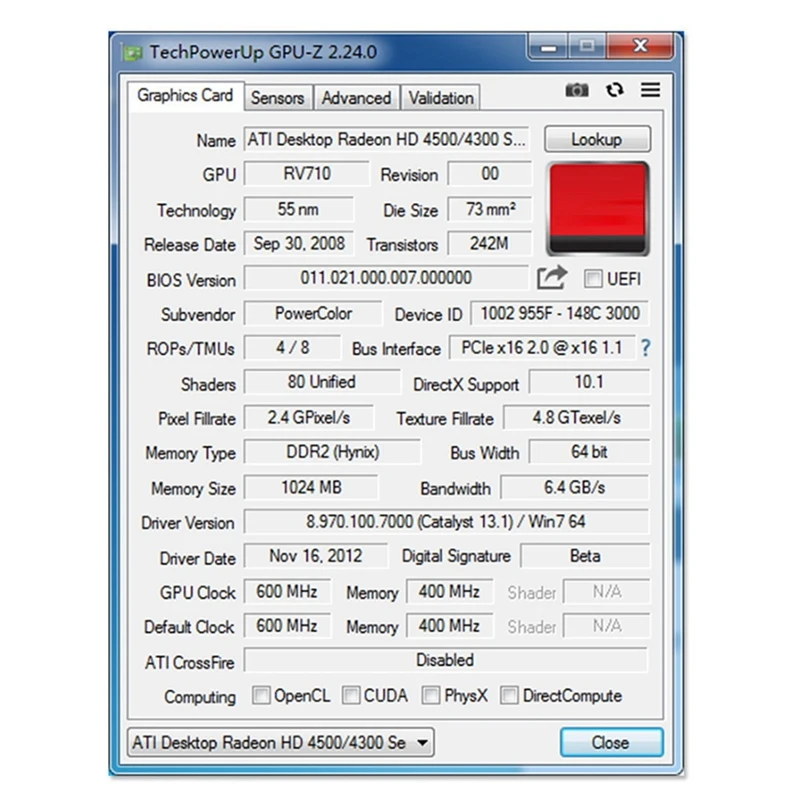800x800 pixels.
Task: Click the ATI CrossFire Disabled field
Action: click(x=446, y=660)
